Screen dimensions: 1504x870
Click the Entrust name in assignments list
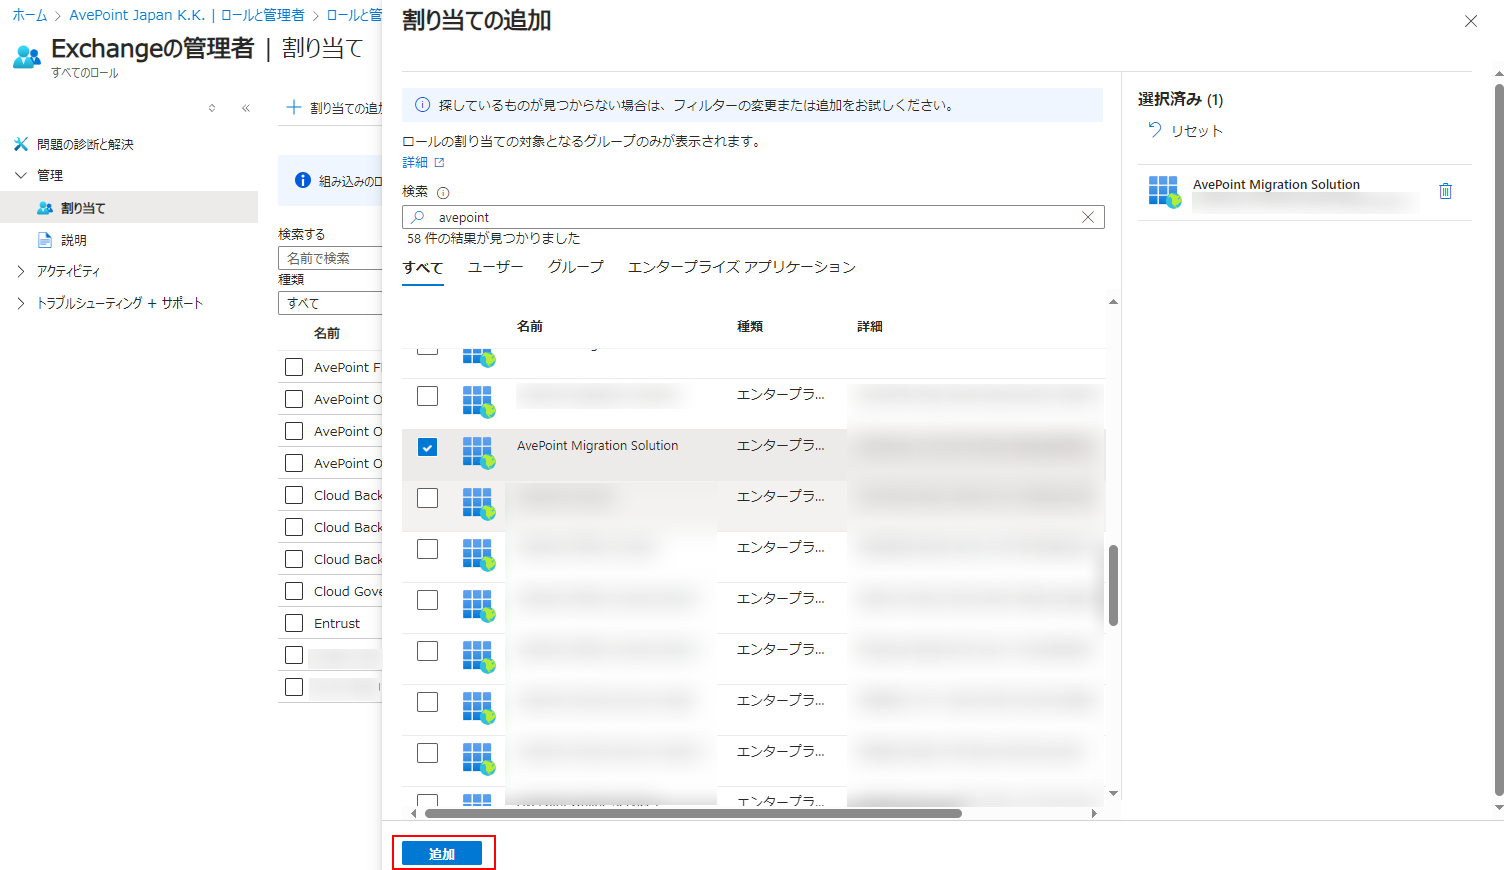click(x=337, y=623)
